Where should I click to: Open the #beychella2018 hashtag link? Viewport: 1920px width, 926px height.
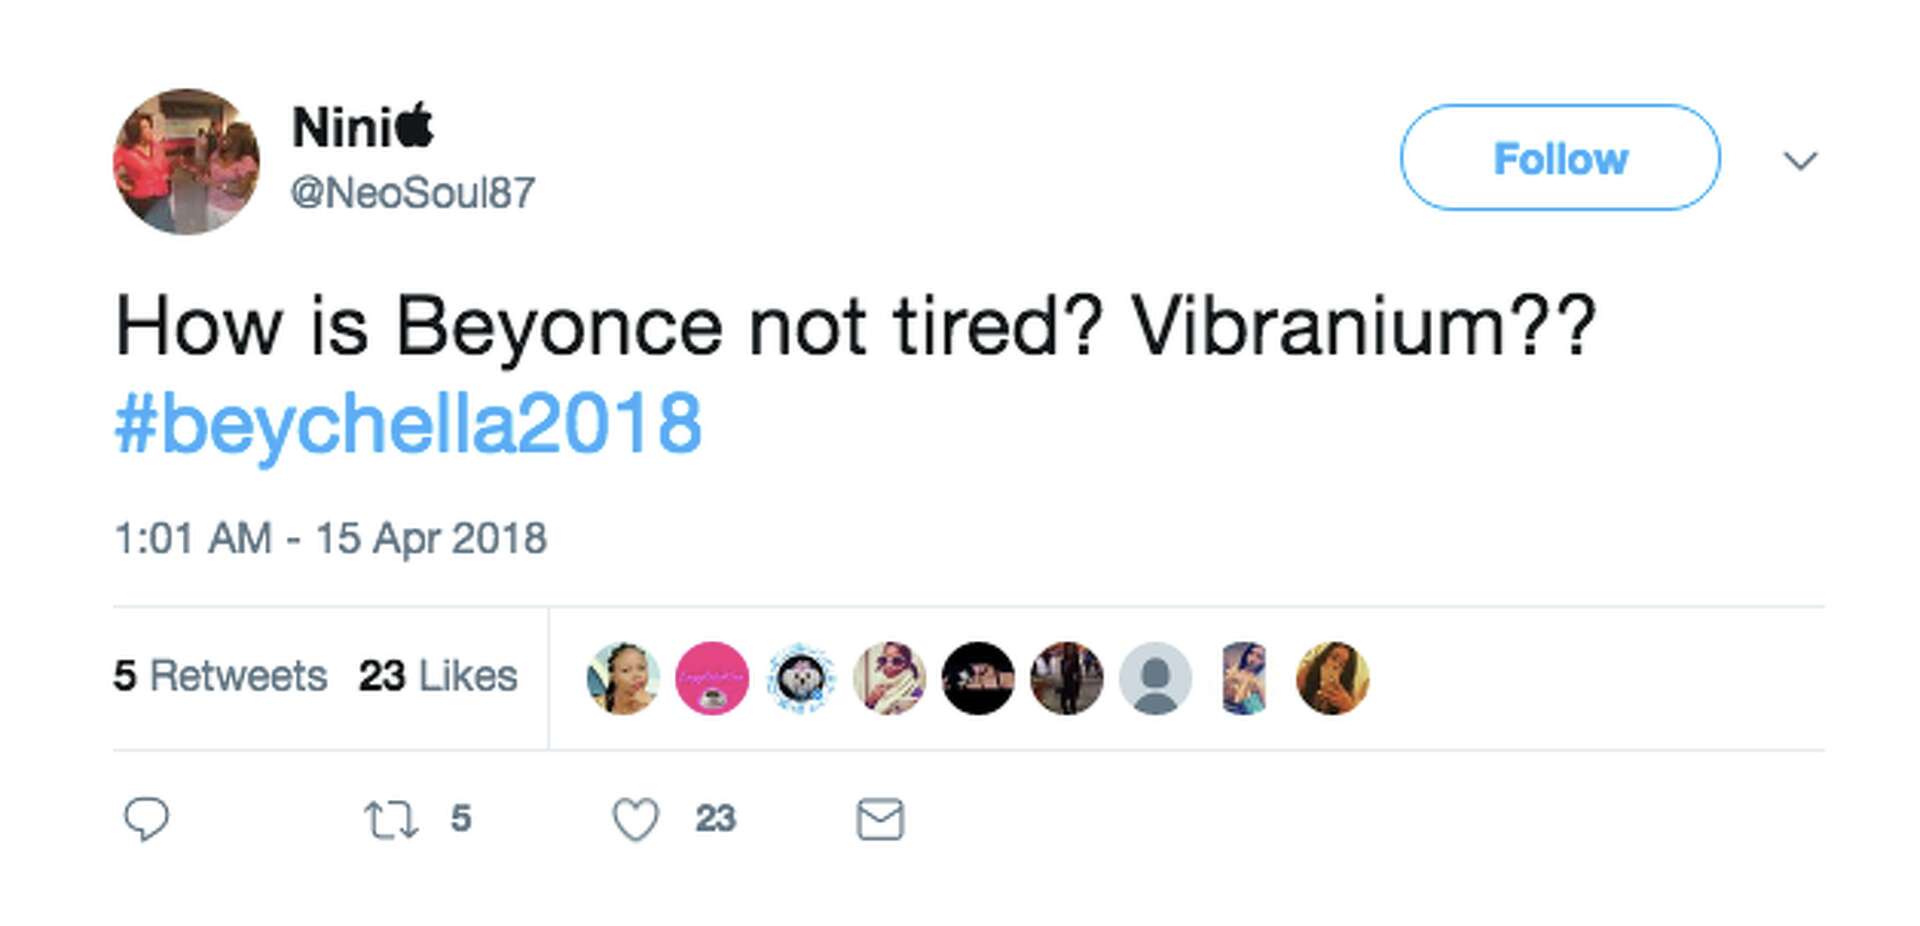[408, 424]
